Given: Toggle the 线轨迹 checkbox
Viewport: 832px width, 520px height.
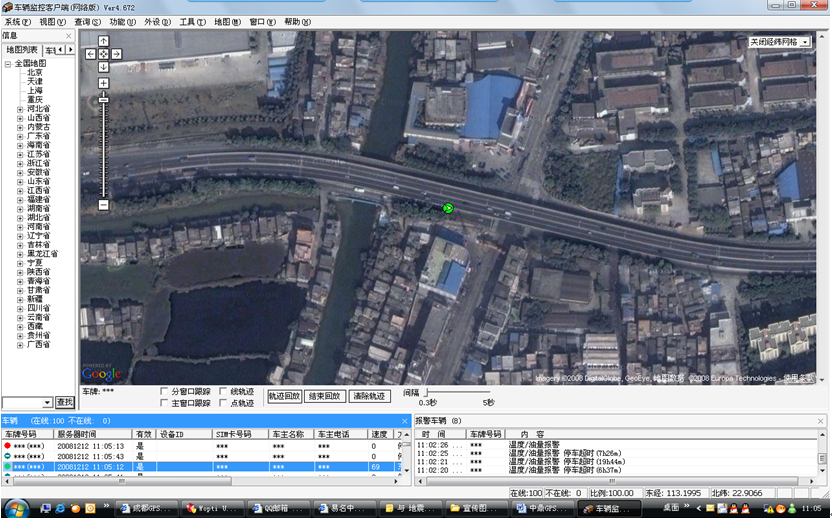Looking at the screenshot, I should (x=223, y=392).
